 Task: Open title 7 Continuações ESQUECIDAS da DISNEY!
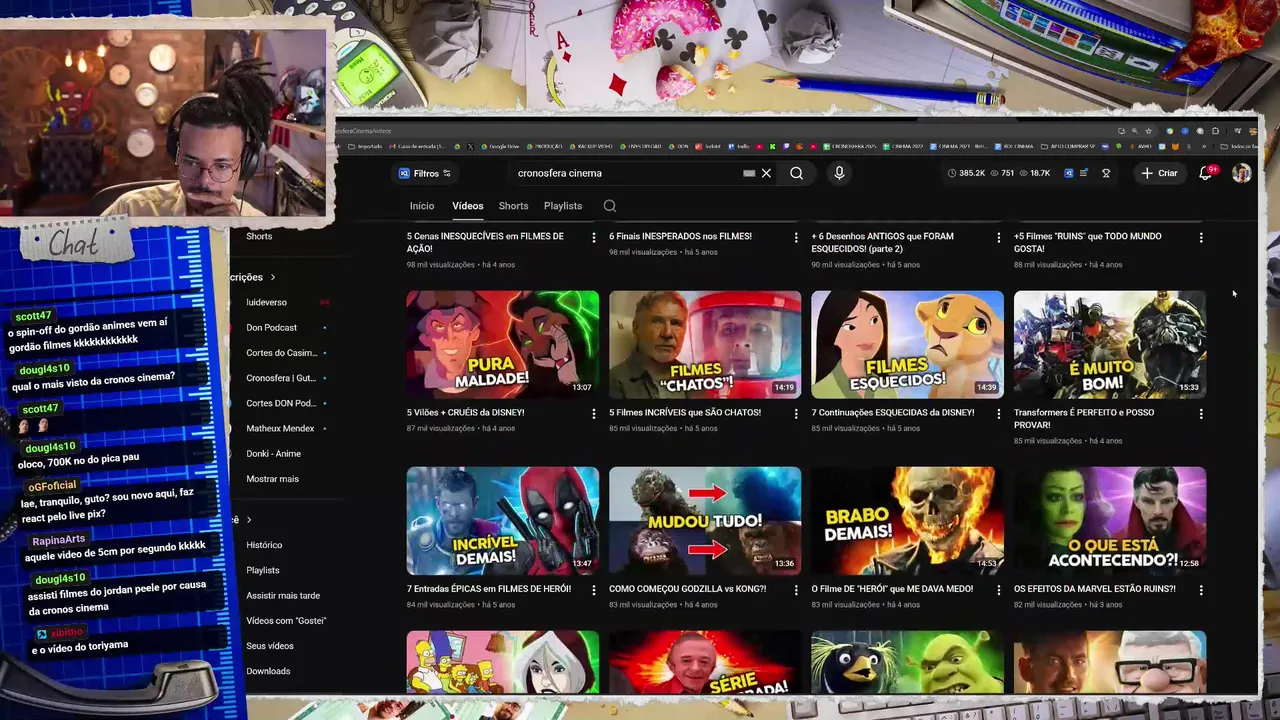click(893, 412)
